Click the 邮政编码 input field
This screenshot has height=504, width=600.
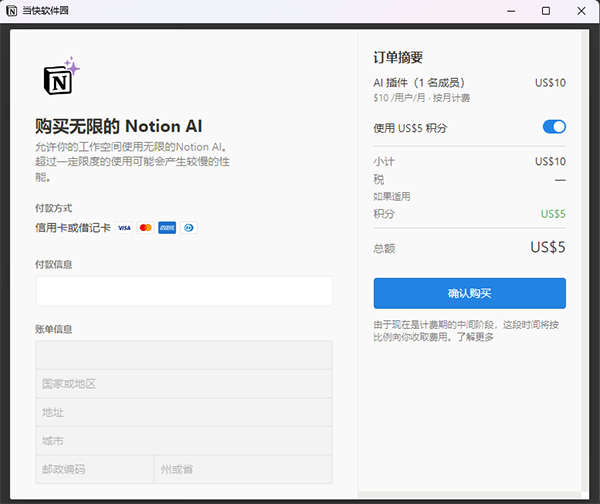pyautogui.click(x=95, y=470)
